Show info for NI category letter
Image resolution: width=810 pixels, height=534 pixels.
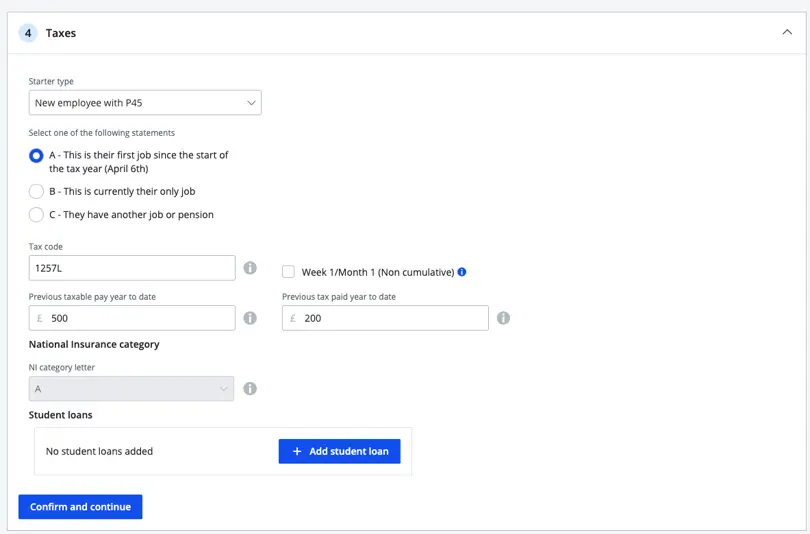(250, 389)
